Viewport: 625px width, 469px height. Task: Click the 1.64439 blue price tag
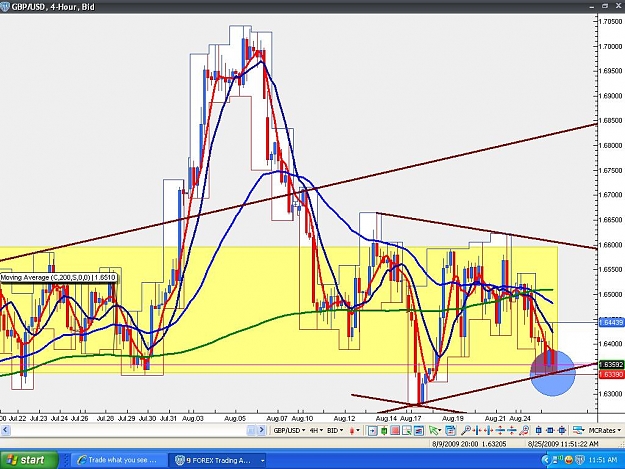[611, 322]
